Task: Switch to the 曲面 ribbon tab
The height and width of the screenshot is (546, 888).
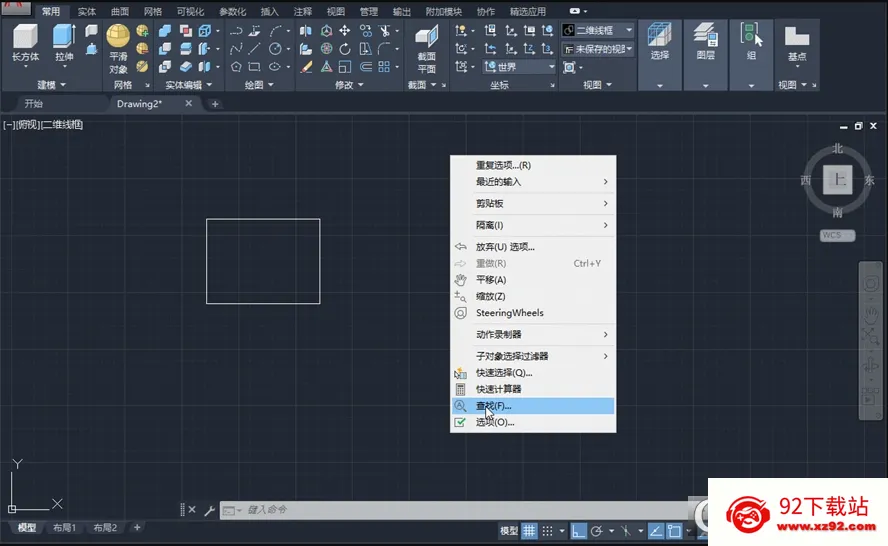Action: tap(119, 11)
